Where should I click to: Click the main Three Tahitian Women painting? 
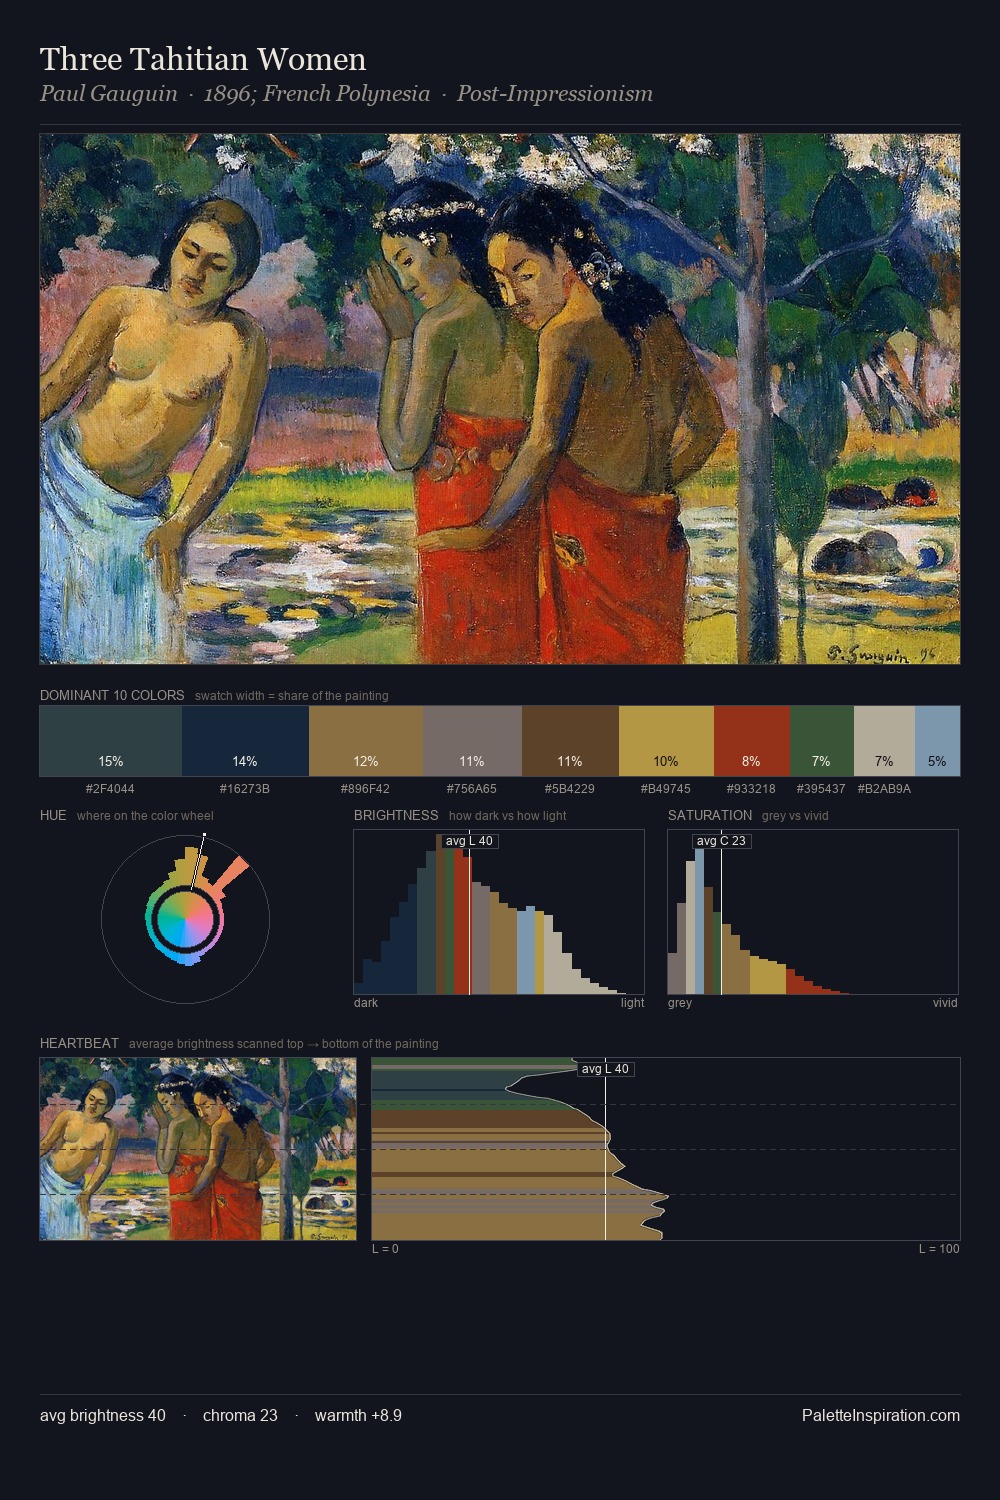500,399
